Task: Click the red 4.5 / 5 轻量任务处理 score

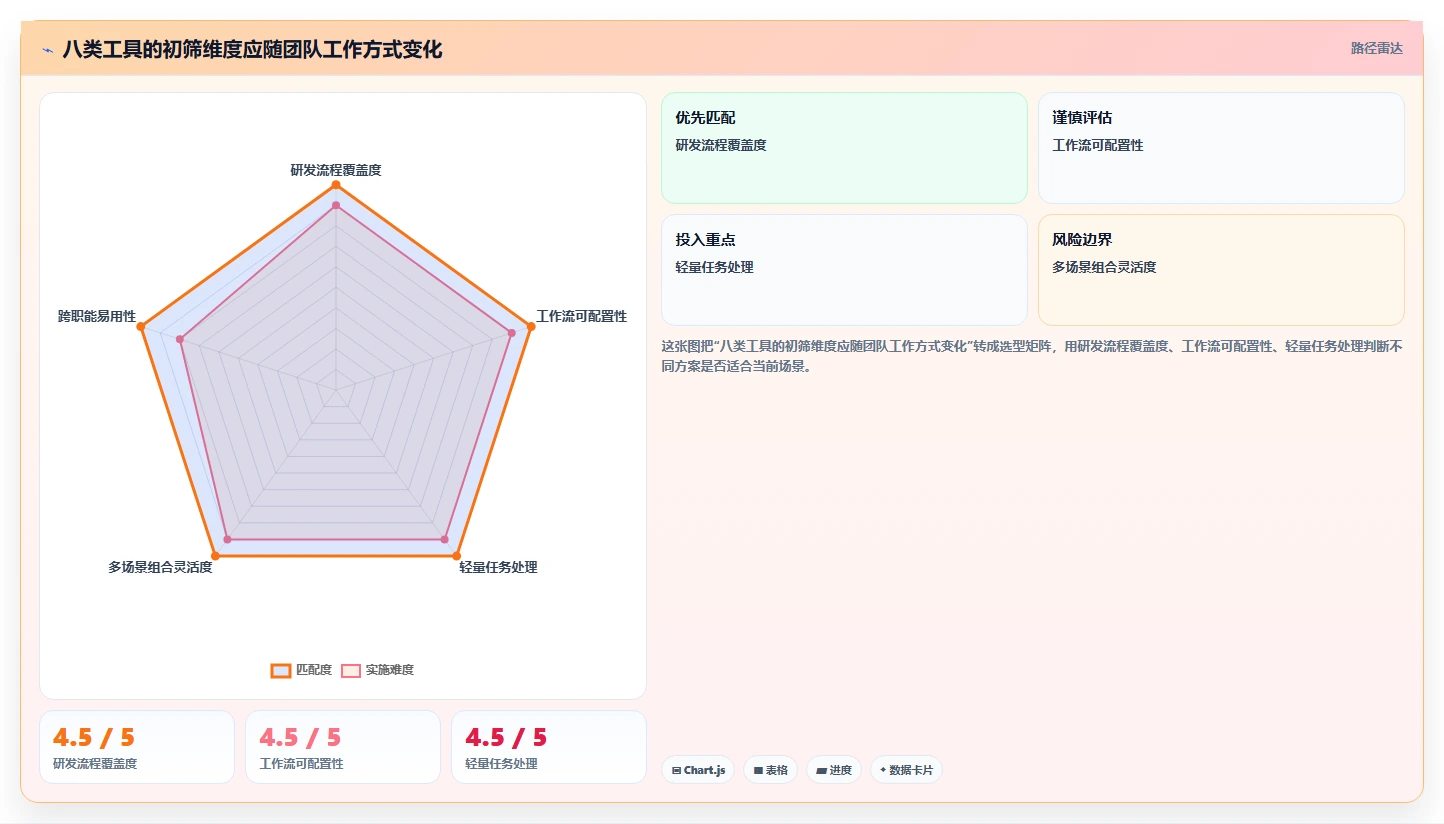Action: point(506,738)
